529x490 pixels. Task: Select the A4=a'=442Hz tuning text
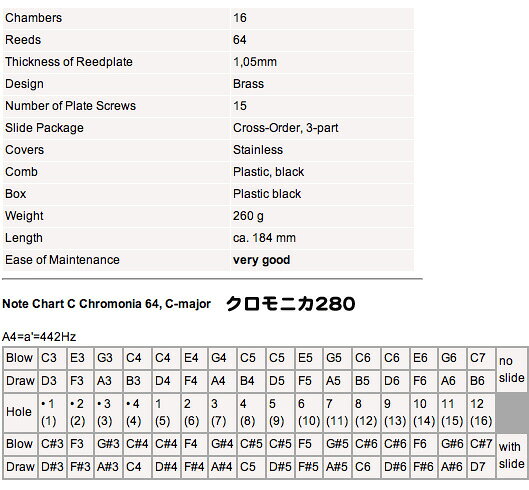pyautogui.click(x=39, y=337)
